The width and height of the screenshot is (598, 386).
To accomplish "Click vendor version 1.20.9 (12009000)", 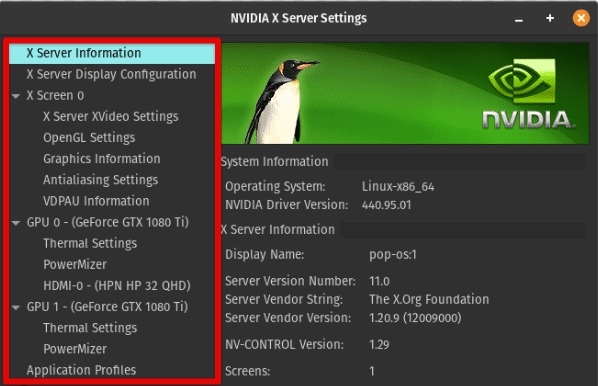I will click(415, 318).
